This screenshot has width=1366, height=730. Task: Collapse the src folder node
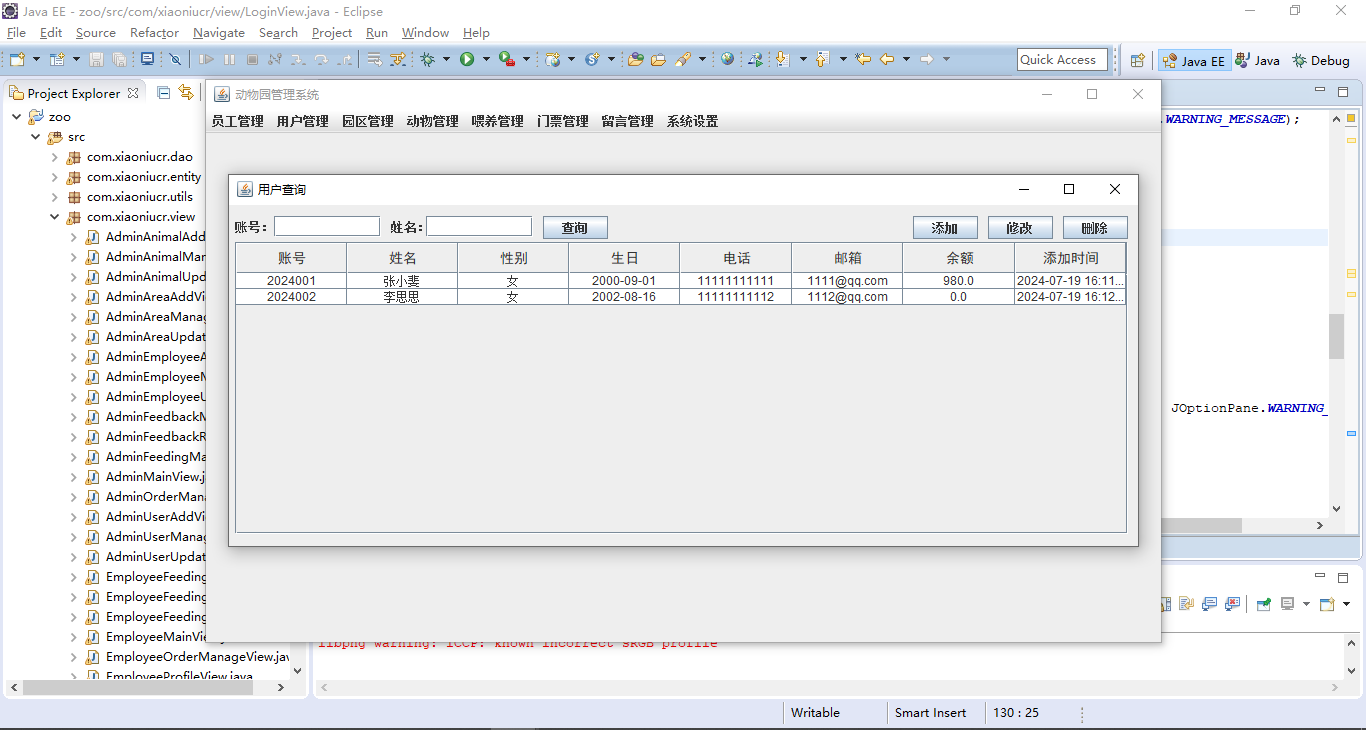35,137
